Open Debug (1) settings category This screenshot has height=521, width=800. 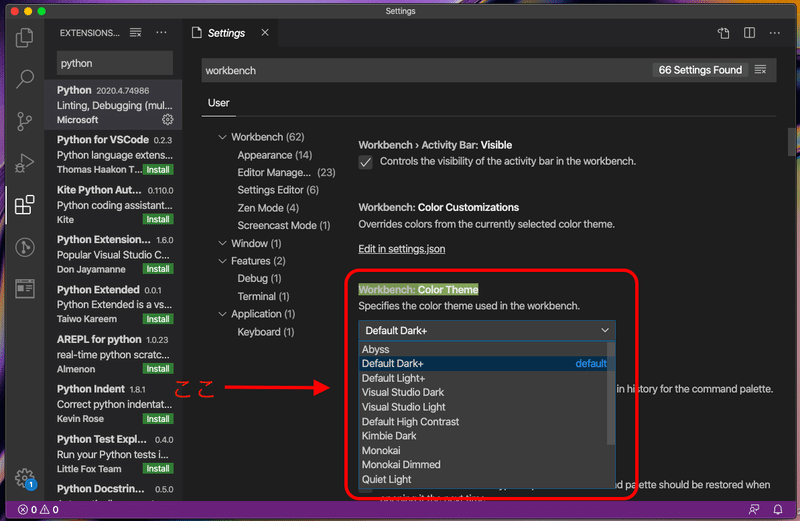tap(259, 278)
